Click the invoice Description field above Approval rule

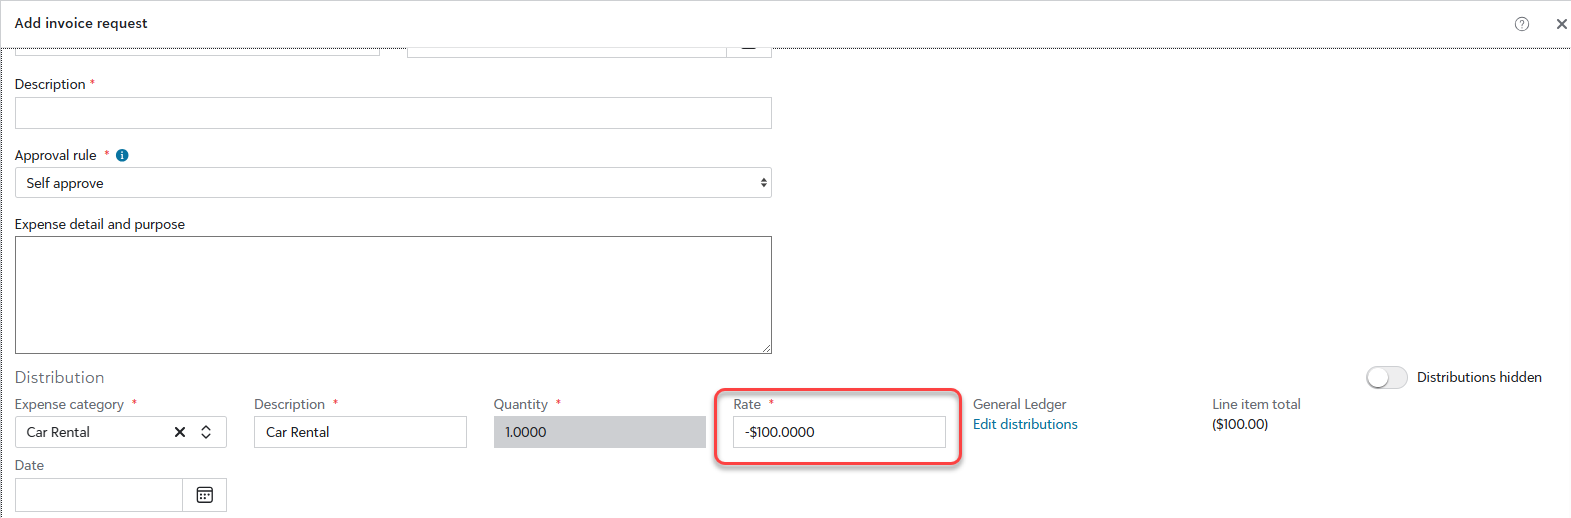(x=392, y=113)
